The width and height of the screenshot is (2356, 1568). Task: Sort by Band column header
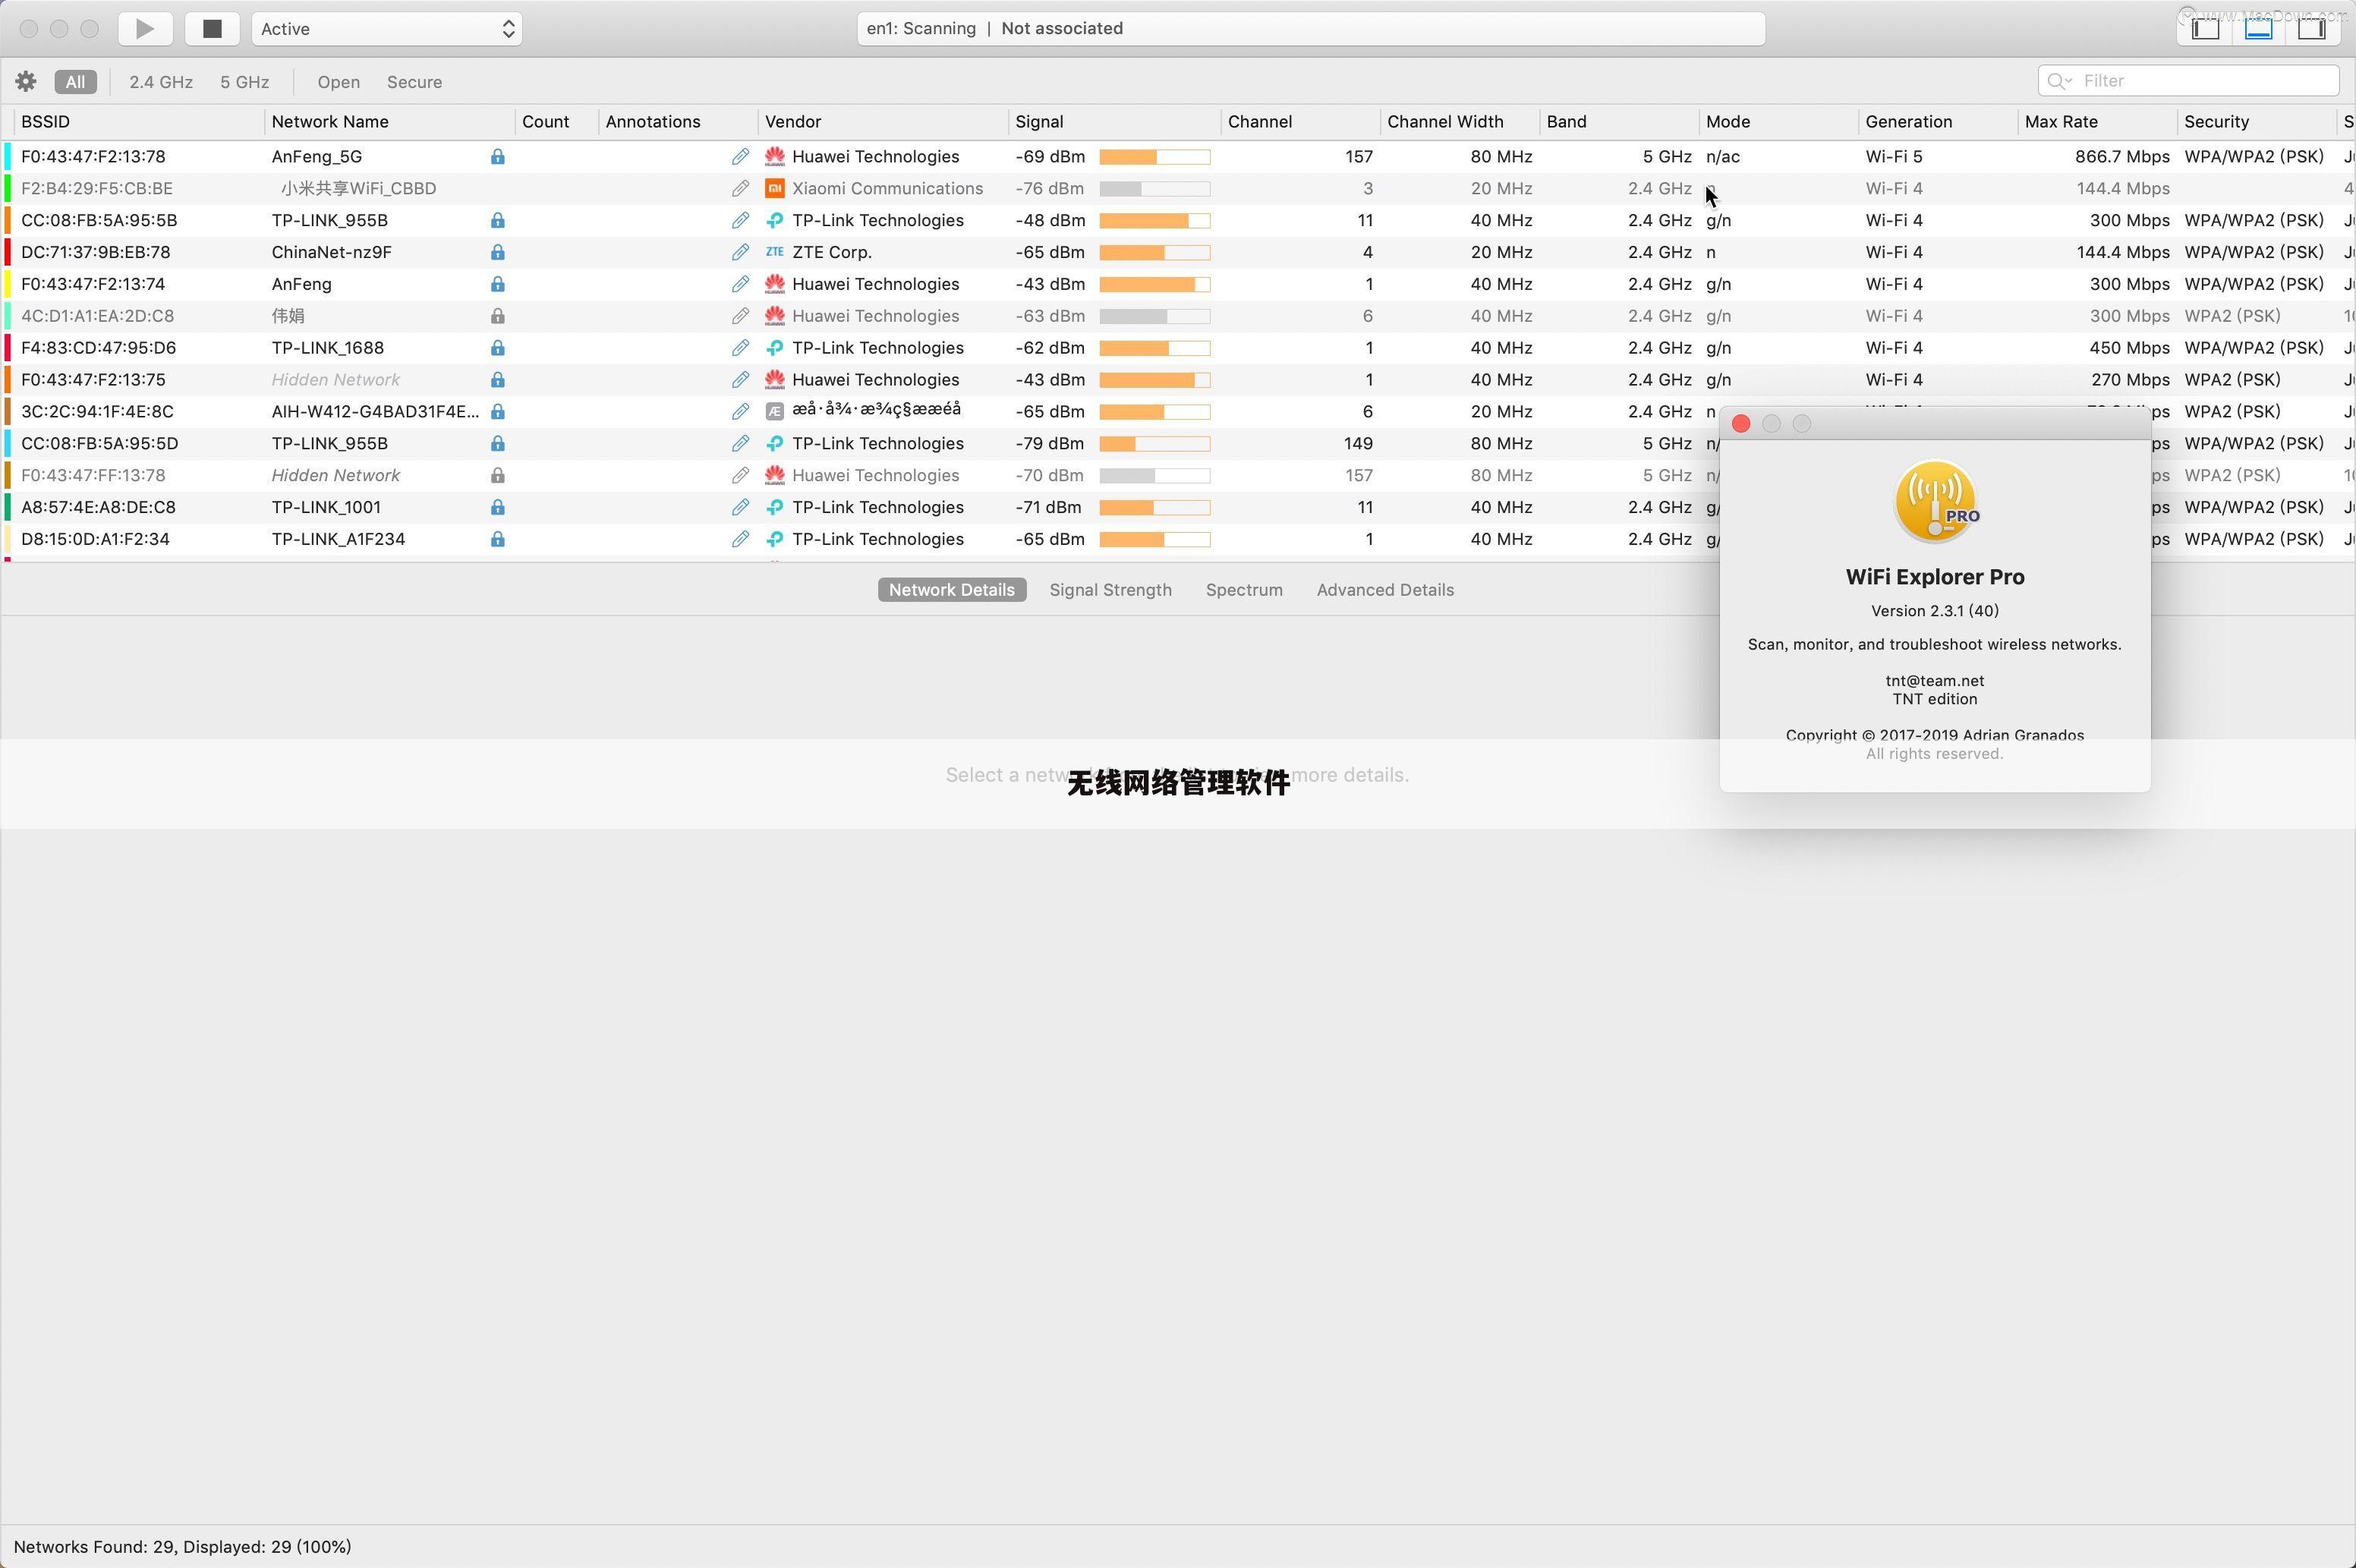(x=1566, y=121)
